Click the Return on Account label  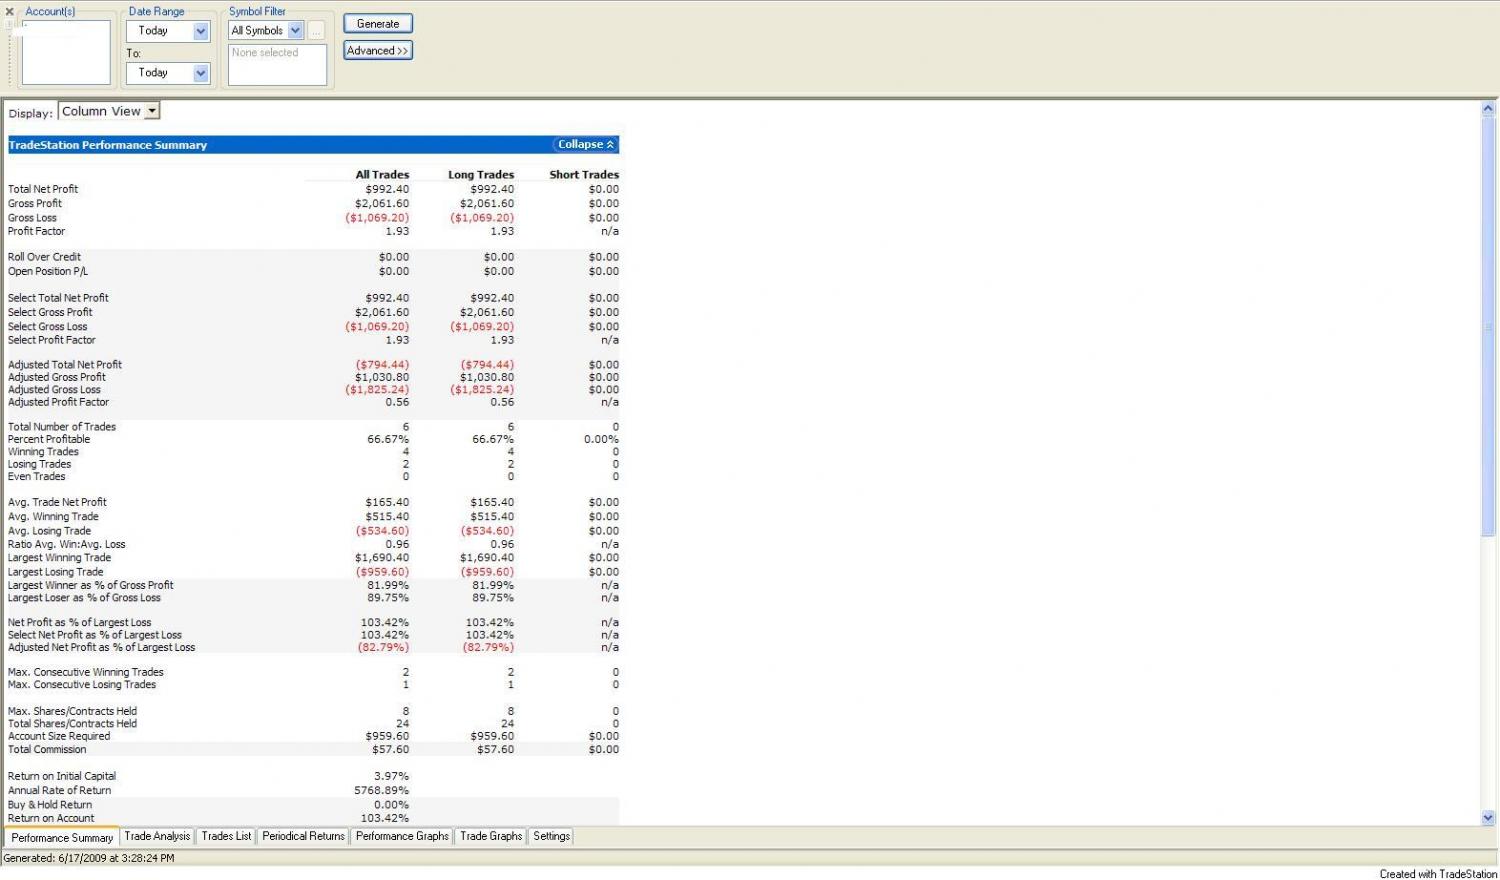(x=51, y=818)
